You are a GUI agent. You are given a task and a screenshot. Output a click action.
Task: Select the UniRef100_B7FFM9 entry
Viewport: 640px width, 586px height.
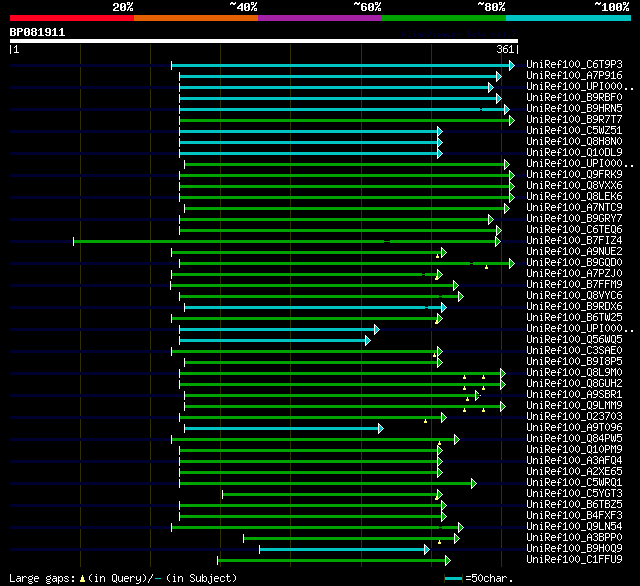point(574,285)
